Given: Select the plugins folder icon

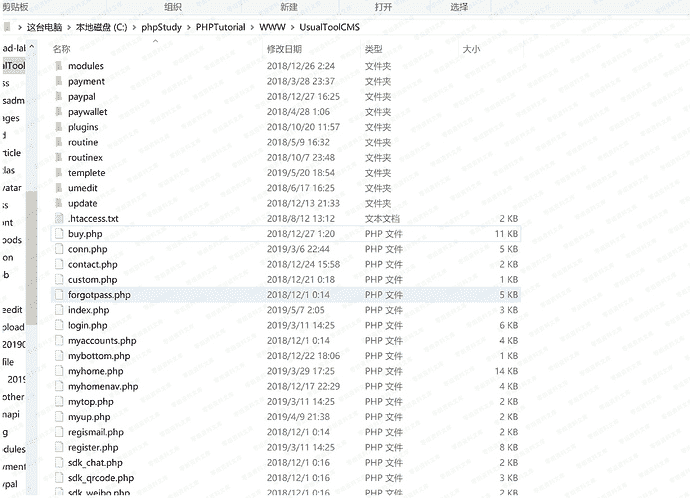Looking at the screenshot, I should click(58, 127).
